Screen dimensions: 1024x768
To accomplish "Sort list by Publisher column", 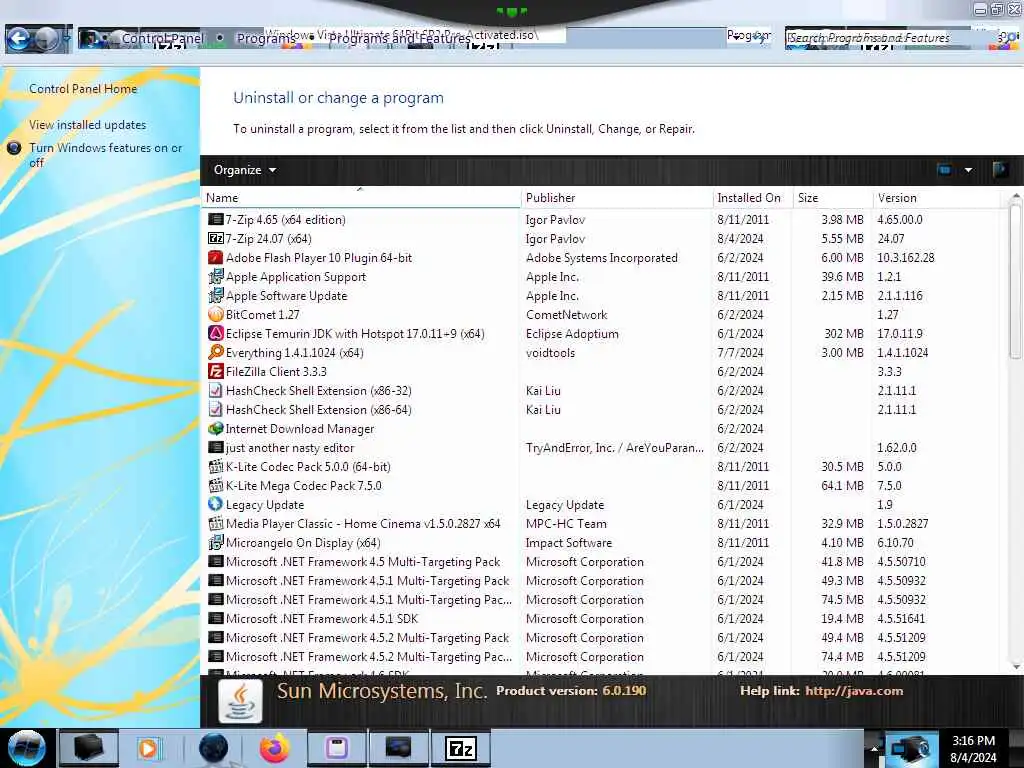I will pyautogui.click(x=616, y=198).
